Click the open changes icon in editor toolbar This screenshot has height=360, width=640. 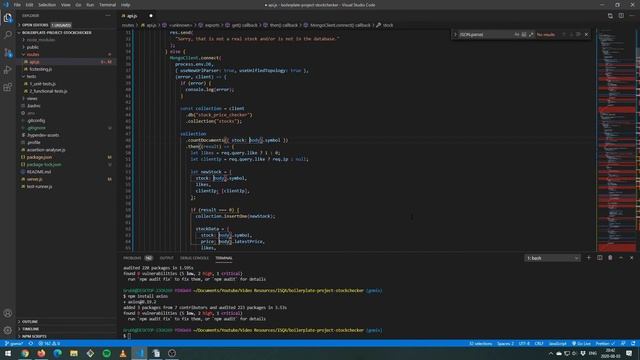[610, 16]
